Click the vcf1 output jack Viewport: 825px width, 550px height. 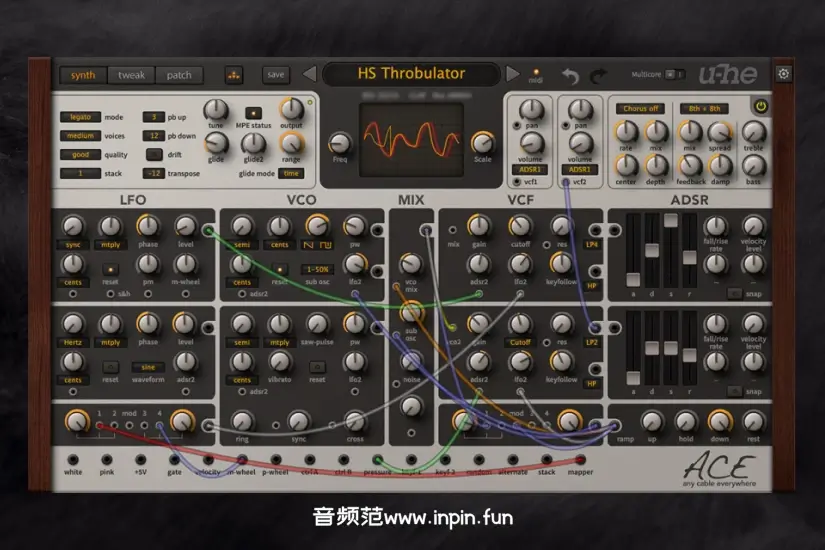point(517,182)
